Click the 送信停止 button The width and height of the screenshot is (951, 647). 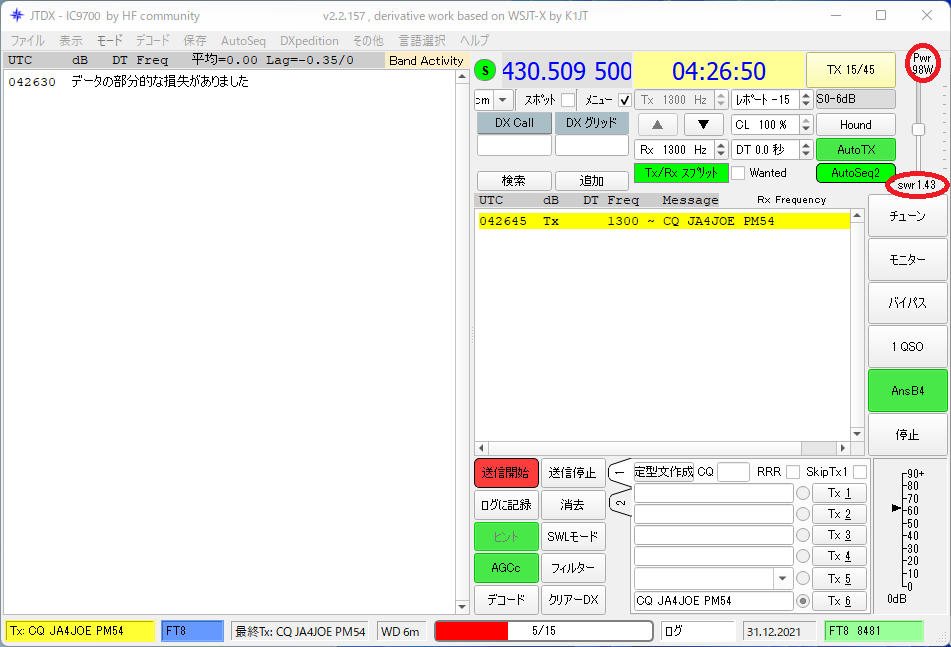(x=573, y=473)
